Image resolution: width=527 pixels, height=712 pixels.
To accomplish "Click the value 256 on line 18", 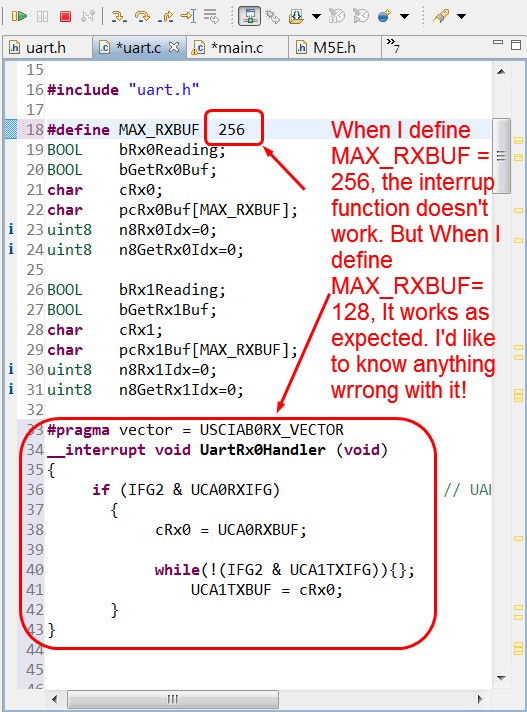I will 231,130.
